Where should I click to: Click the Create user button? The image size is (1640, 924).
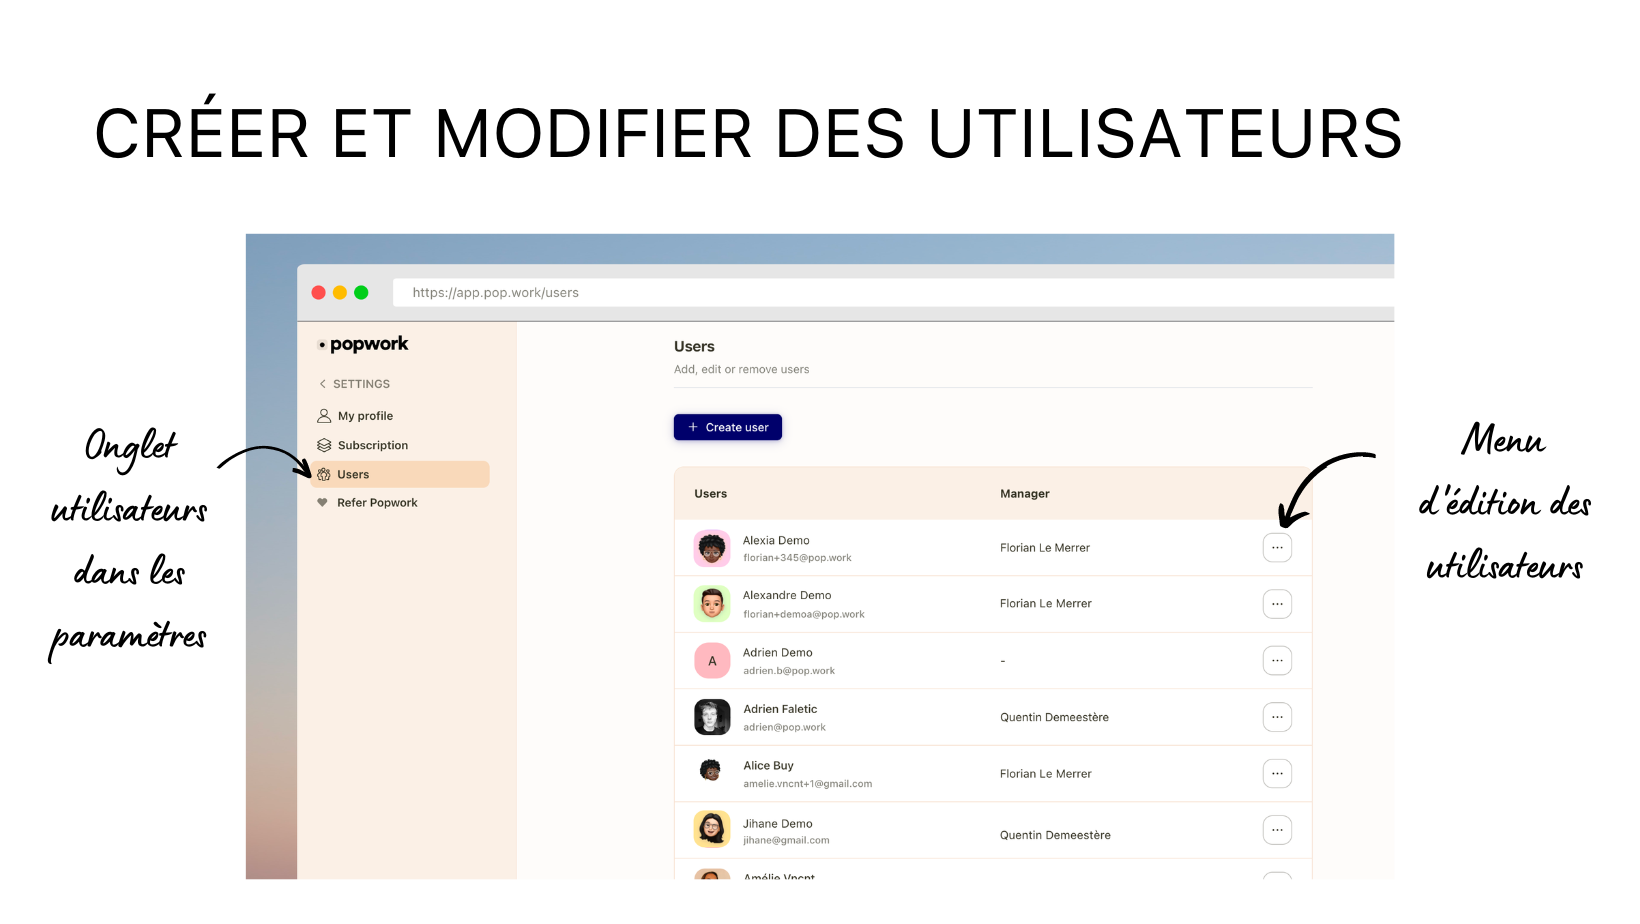coord(728,427)
